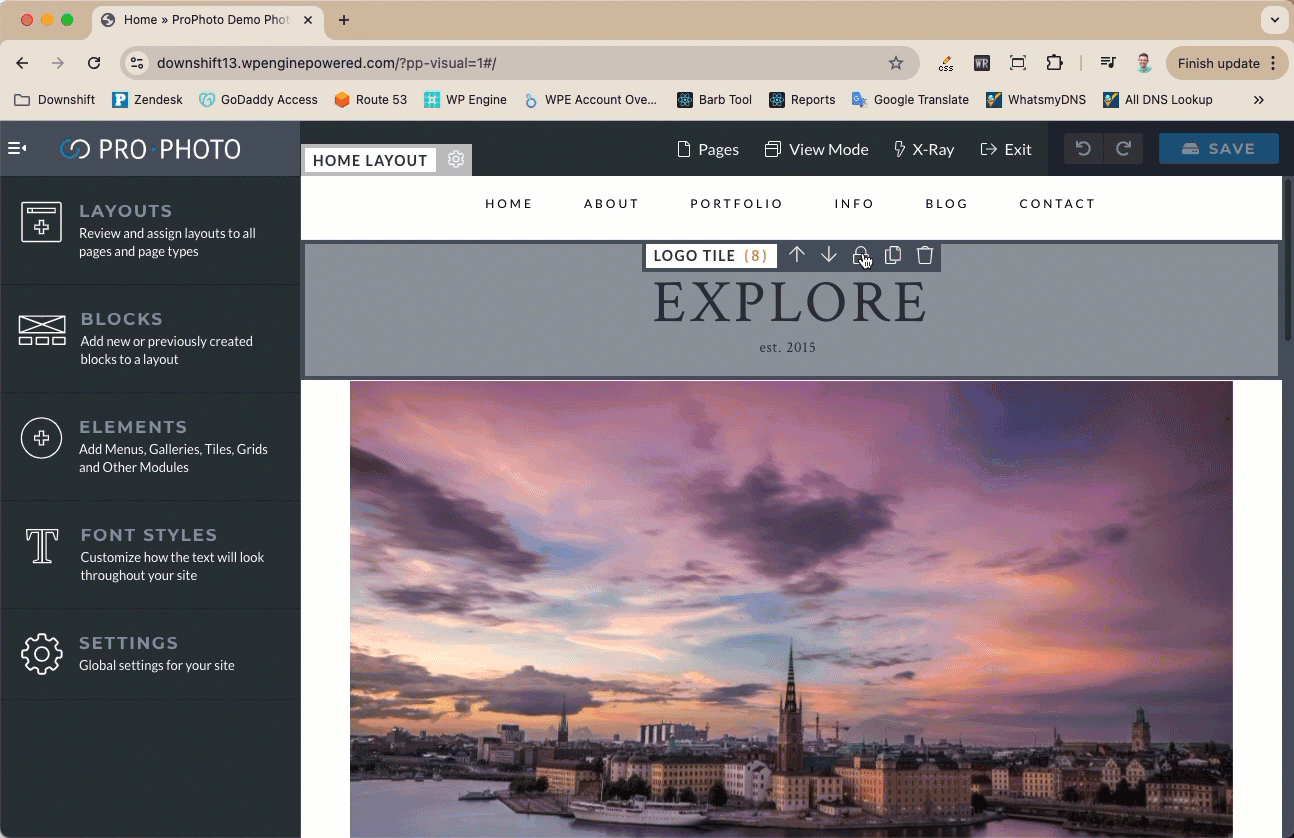
Task: Open the Google Translate bookmark
Action: click(x=910, y=99)
